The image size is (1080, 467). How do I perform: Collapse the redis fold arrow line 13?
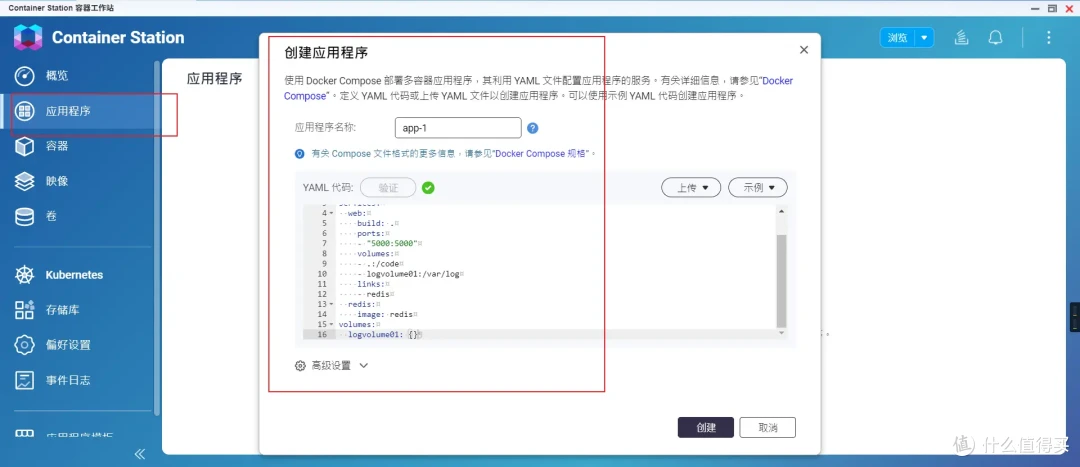(x=331, y=304)
